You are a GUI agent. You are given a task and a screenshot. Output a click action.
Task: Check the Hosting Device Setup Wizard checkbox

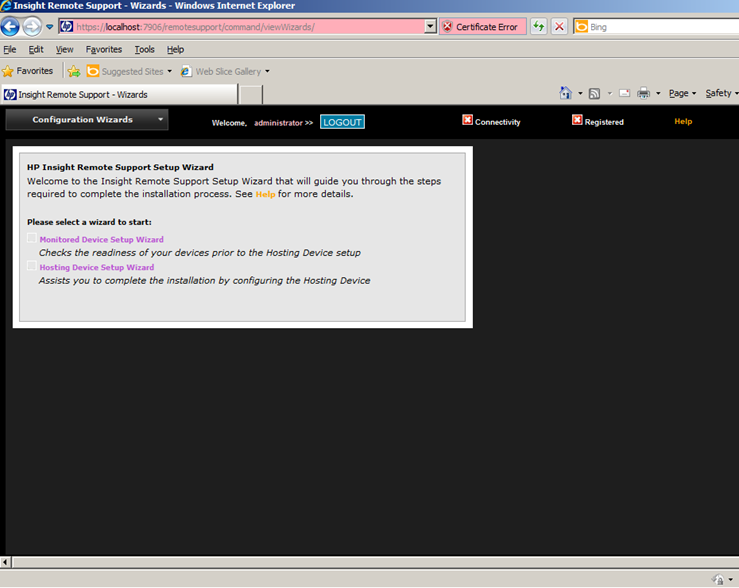click(x=32, y=266)
